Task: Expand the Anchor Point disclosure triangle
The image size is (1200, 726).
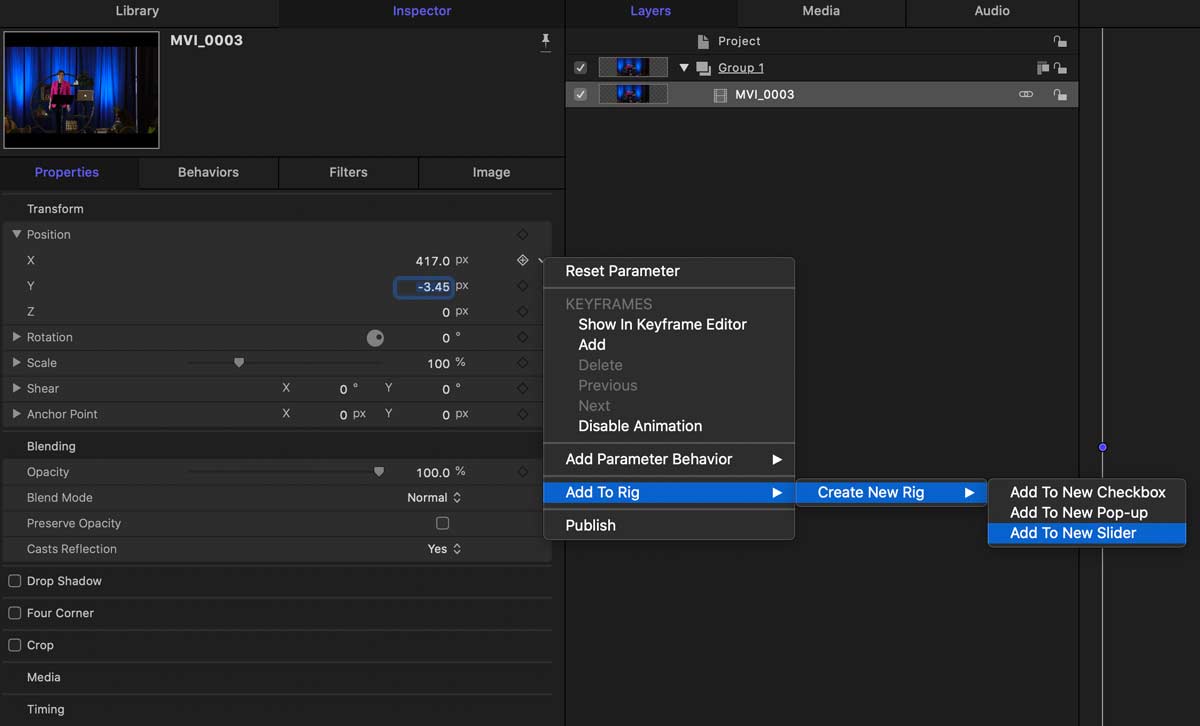Action: (16, 414)
